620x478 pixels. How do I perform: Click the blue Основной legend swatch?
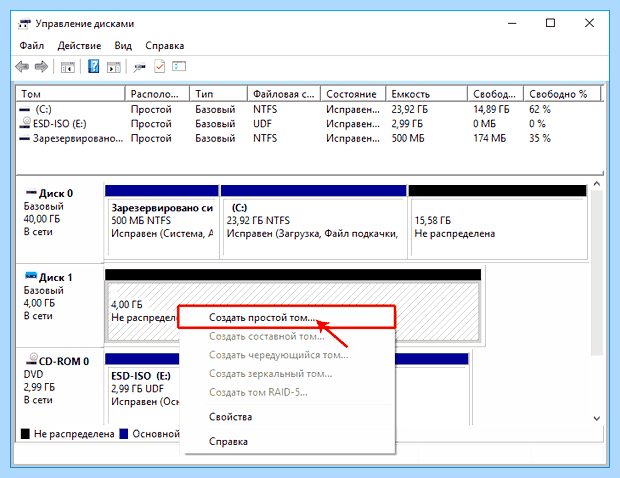124,434
